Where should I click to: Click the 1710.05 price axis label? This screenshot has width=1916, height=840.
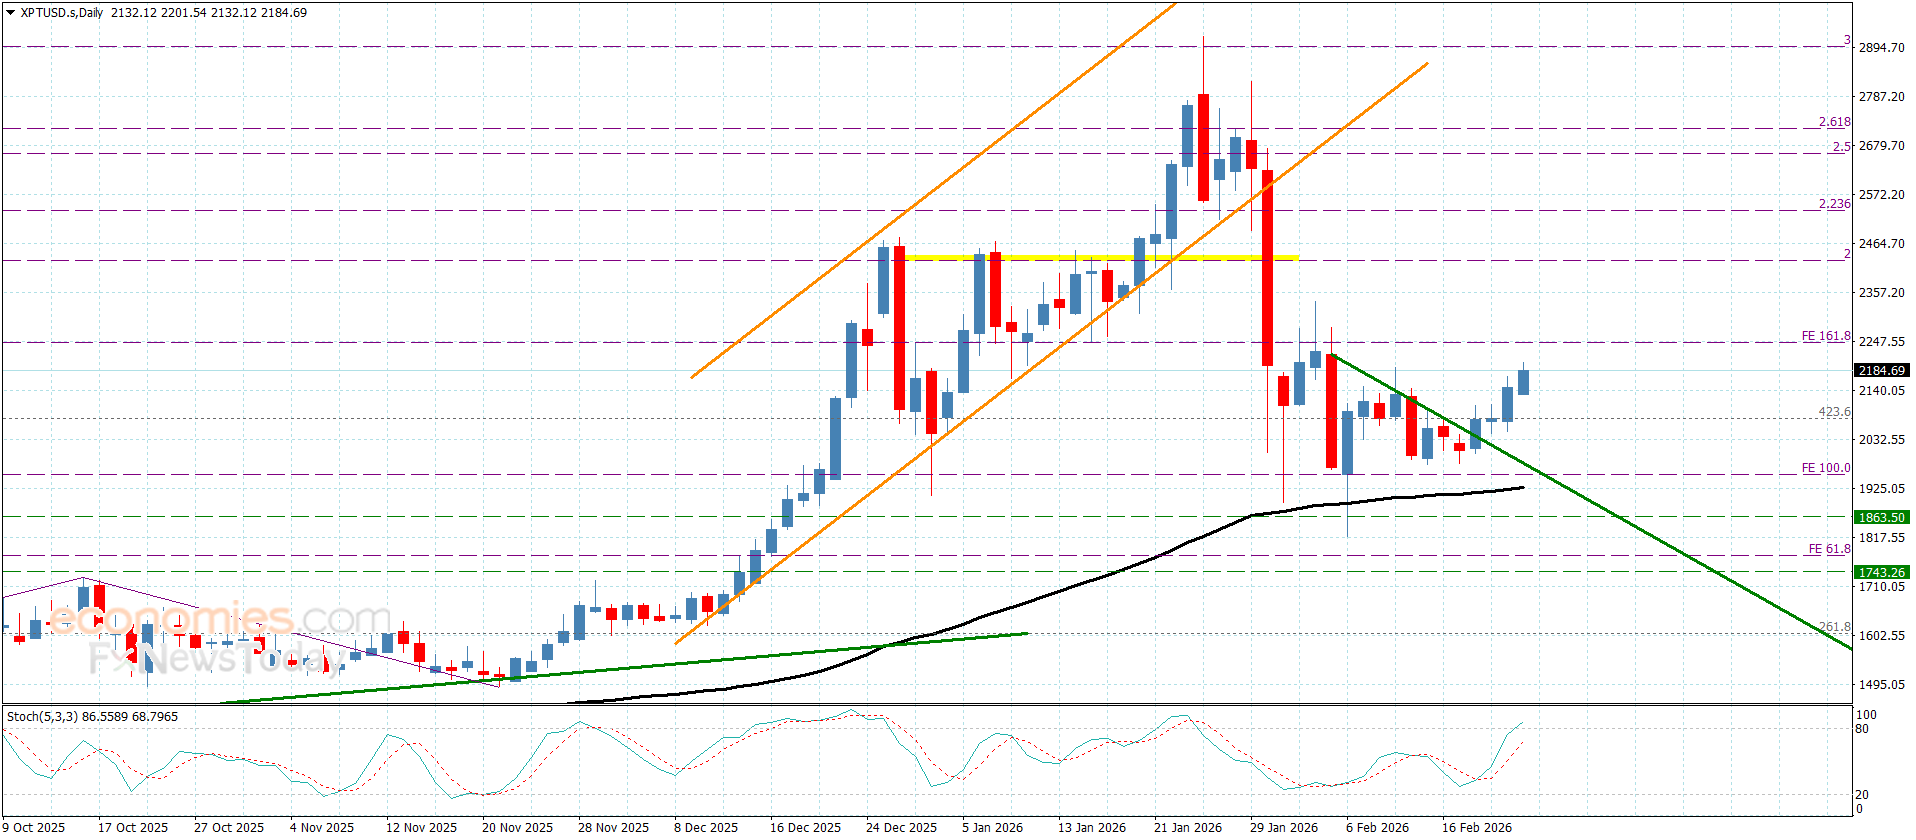point(1881,586)
